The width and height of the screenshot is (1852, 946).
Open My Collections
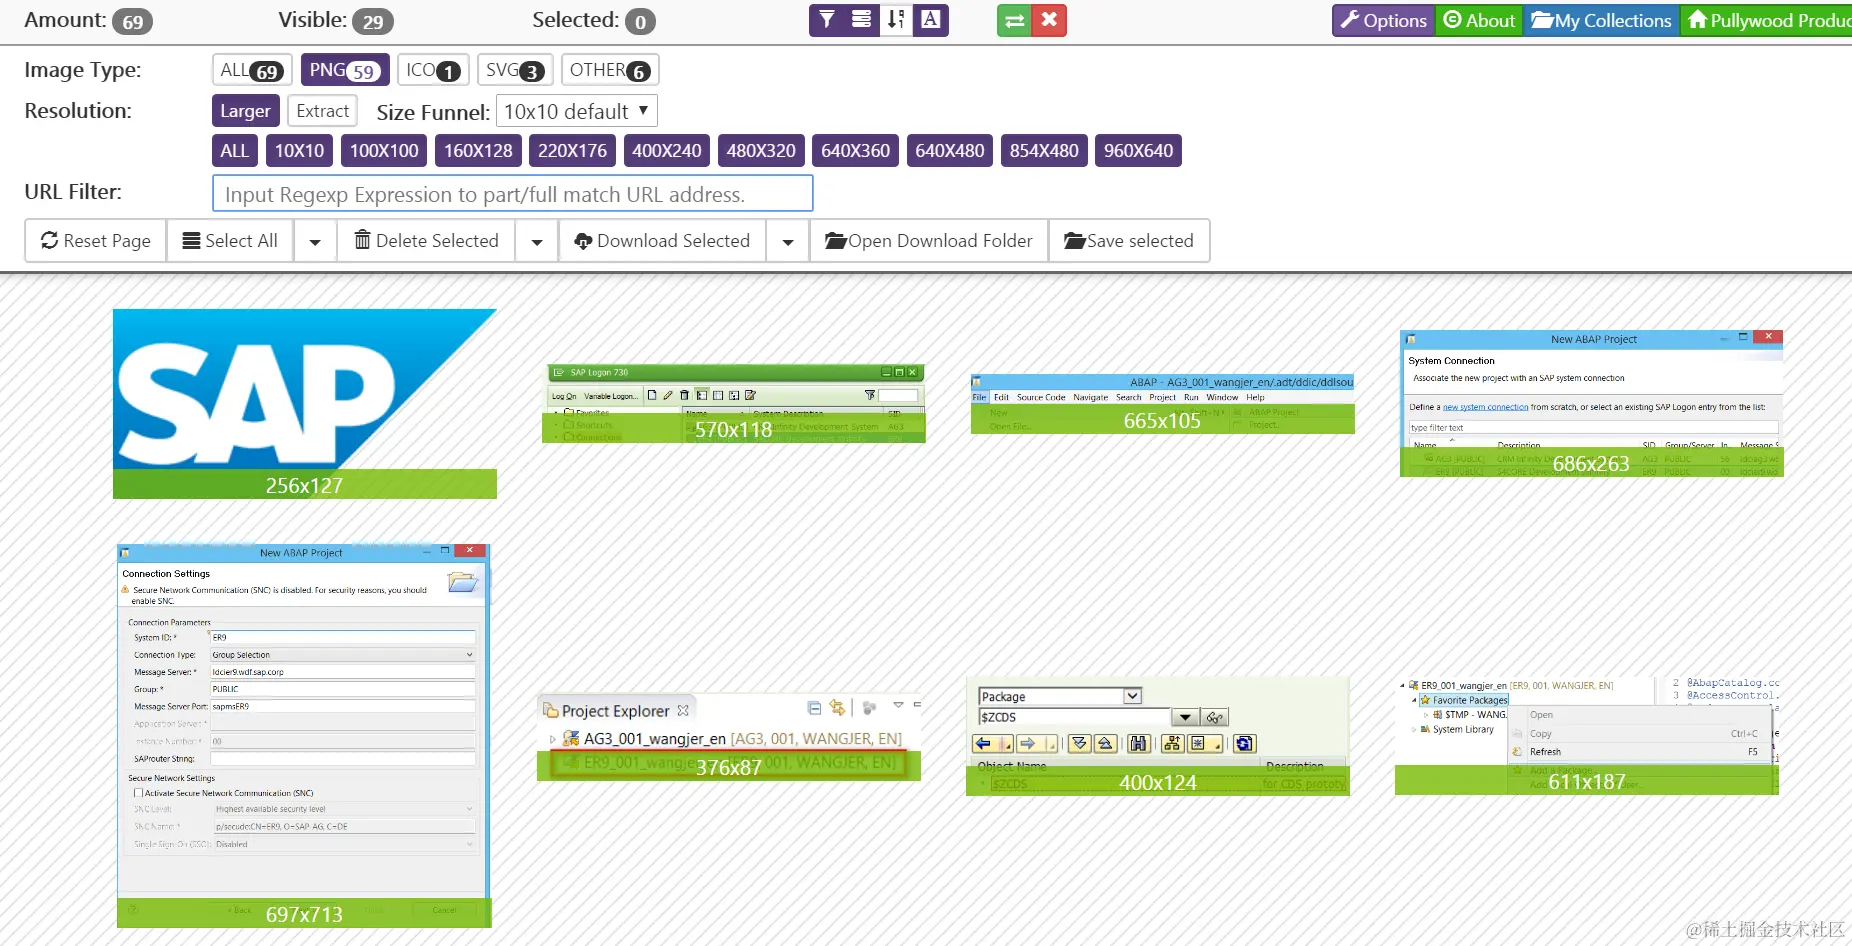1601,20
